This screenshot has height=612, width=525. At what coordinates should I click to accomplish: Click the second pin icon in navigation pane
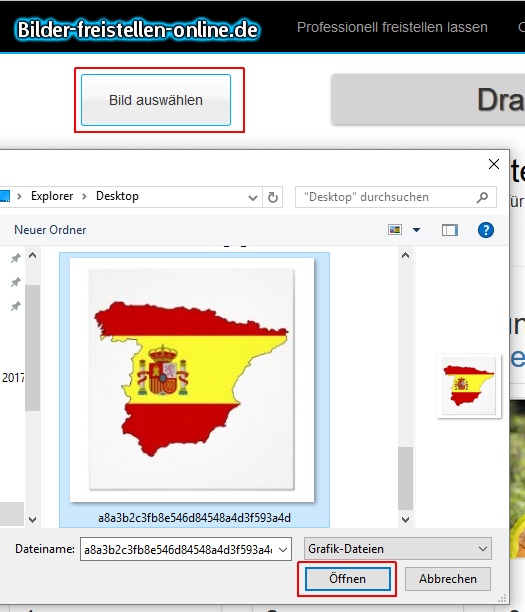point(16,282)
